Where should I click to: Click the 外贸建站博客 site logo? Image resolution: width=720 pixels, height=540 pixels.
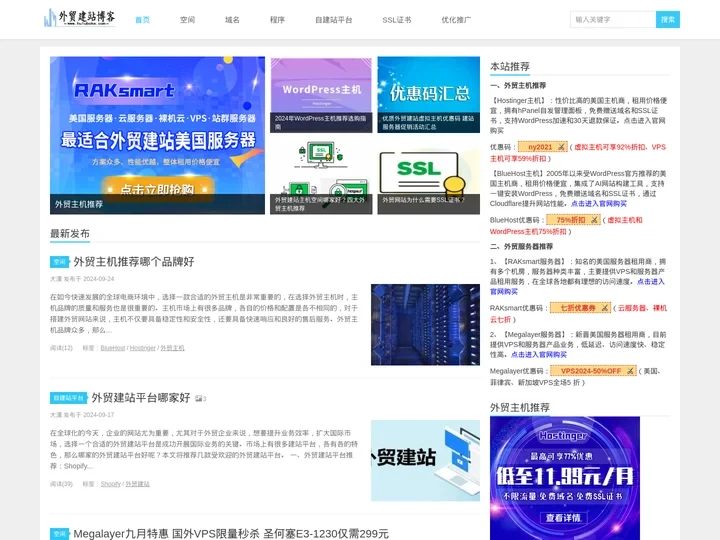click(79, 18)
